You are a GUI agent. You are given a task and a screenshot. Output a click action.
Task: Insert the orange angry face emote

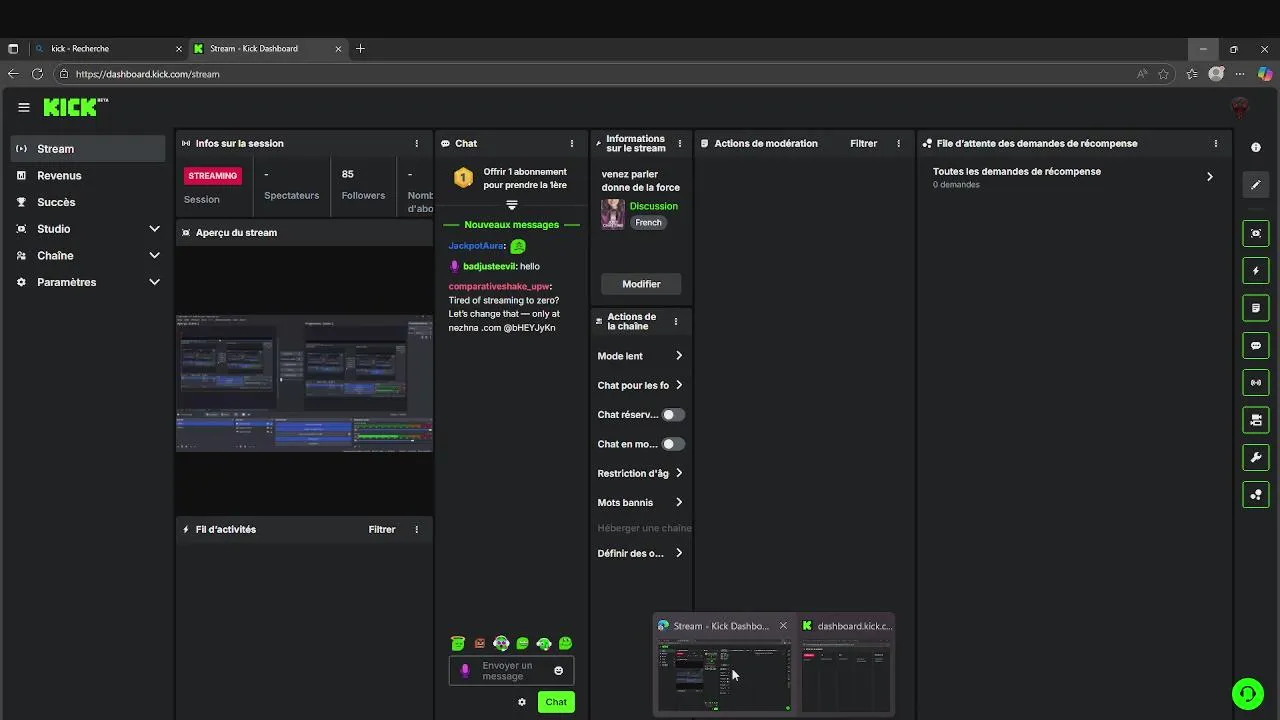point(480,643)
